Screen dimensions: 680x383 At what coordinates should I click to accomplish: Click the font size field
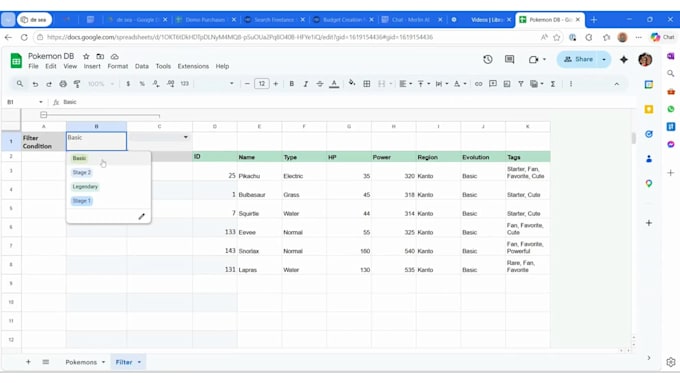[x=262, y=84]
